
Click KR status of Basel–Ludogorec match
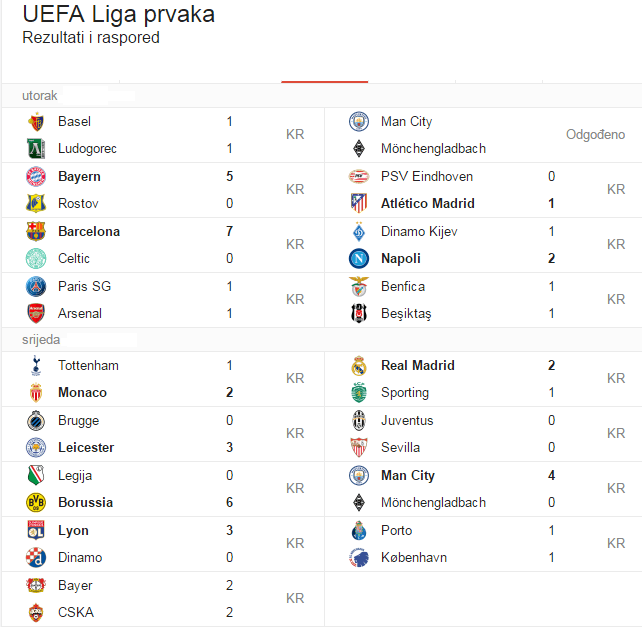(x=295, y=135)
